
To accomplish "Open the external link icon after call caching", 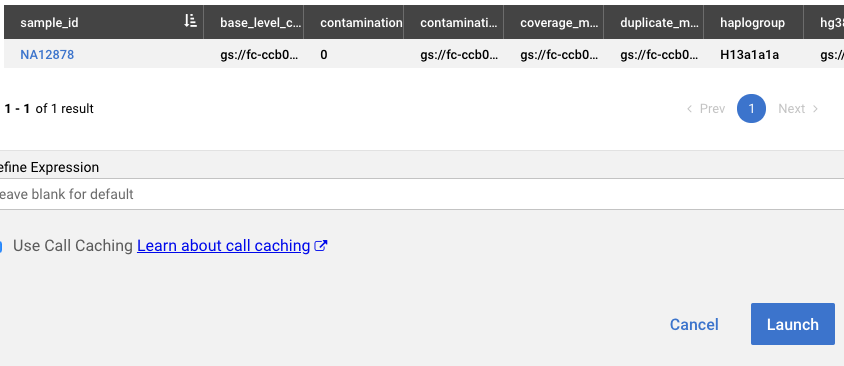I will [321, 246].
